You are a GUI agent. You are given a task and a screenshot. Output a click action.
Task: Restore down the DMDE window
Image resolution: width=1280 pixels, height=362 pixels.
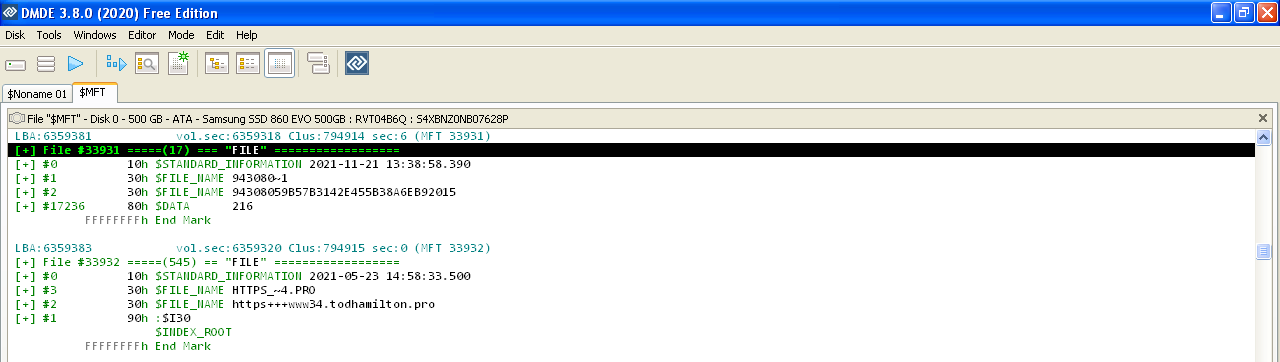pos(1244,12)
